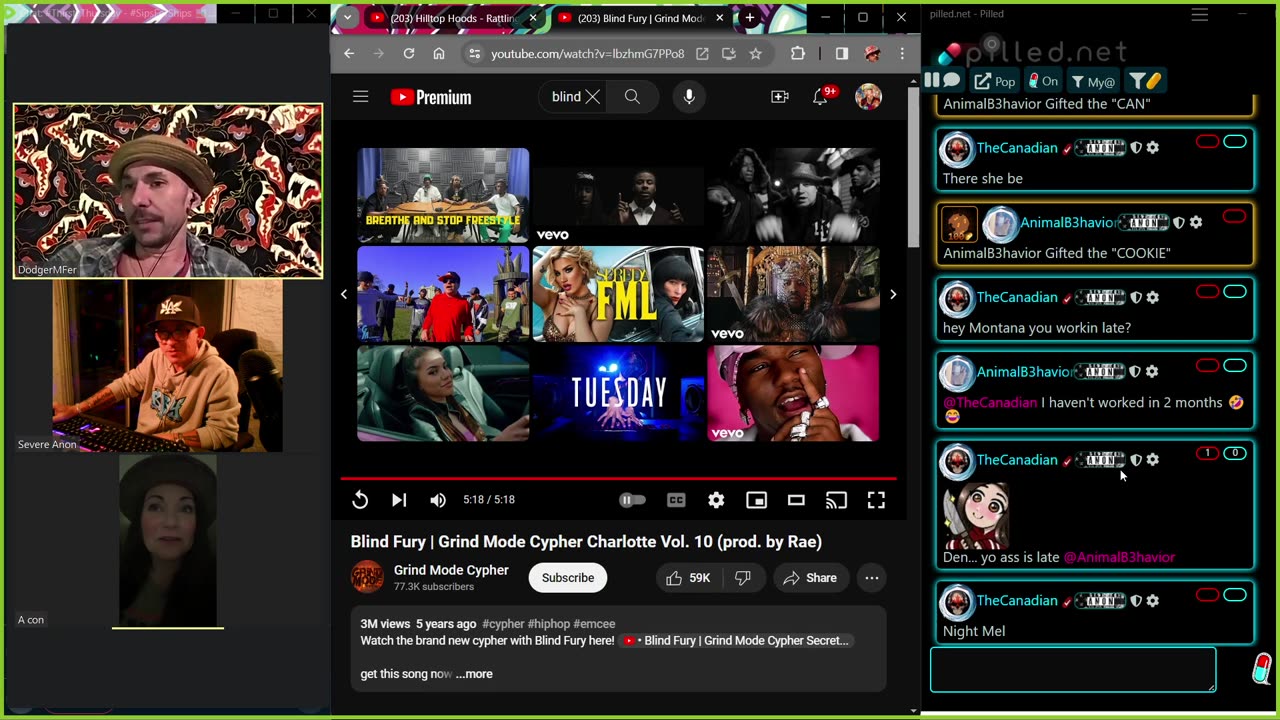Cast the video with Play on TV
Screen dimensions: 1280x720
coord(836,500)
